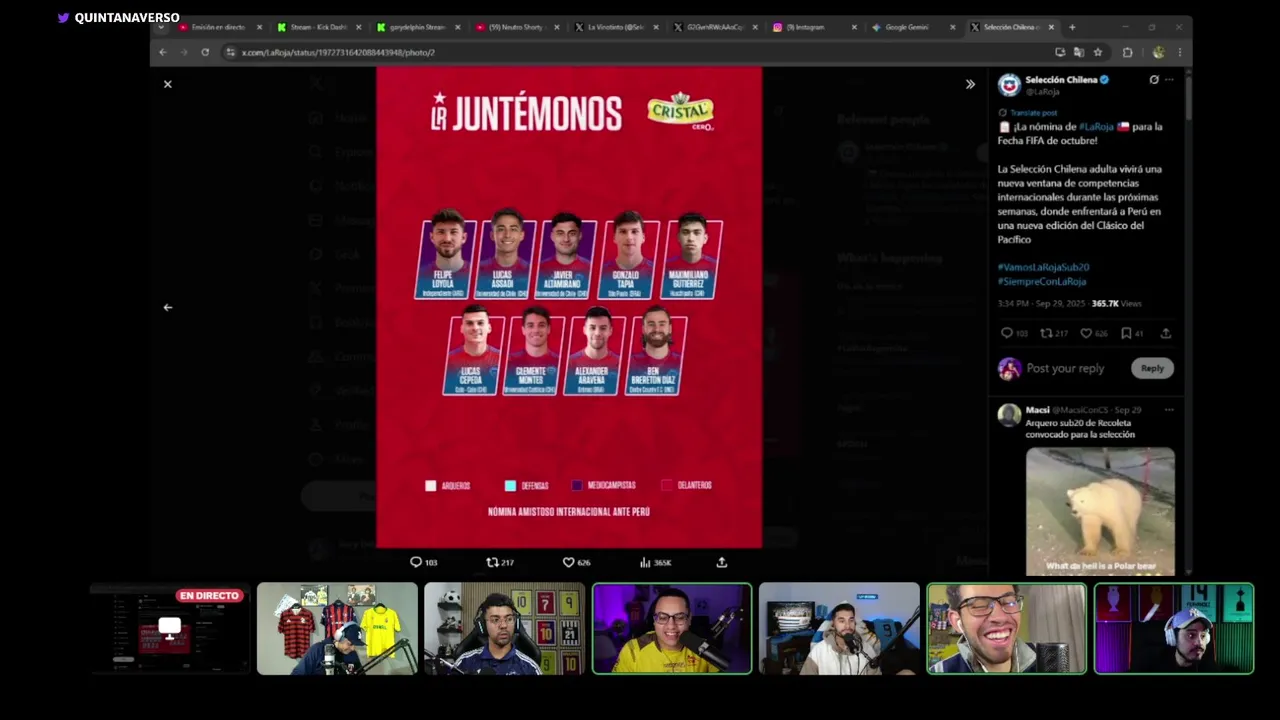Share icon below the photo
The height and width of the screenshot is (720, 1280).
(x=721, y=562)
